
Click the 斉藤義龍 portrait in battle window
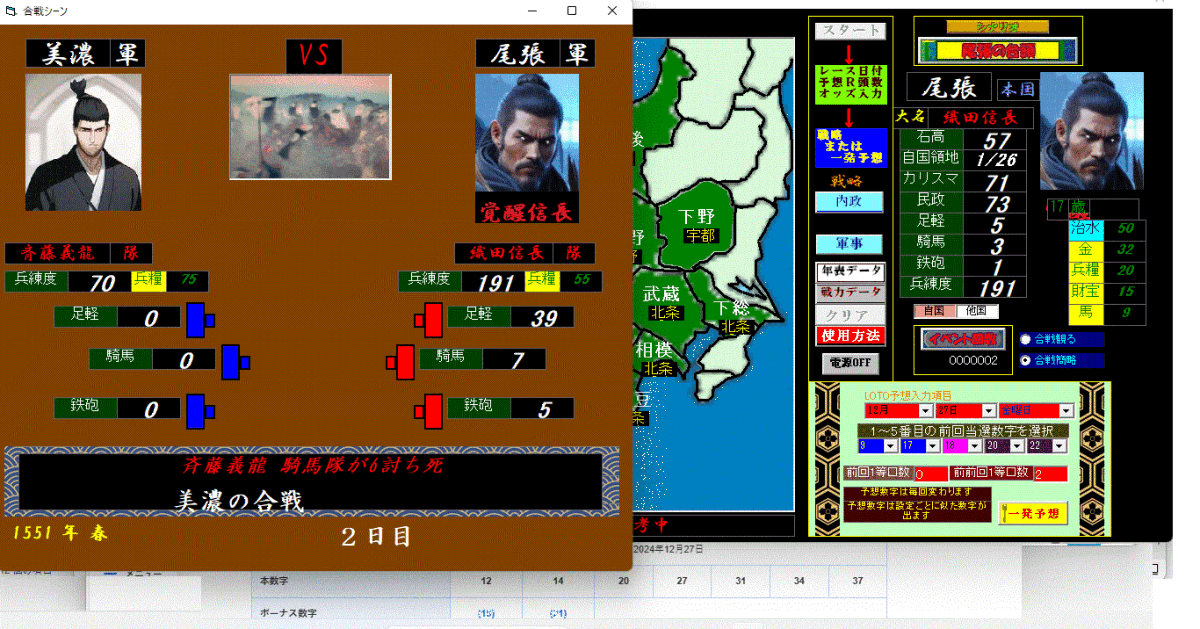point(83,142)
